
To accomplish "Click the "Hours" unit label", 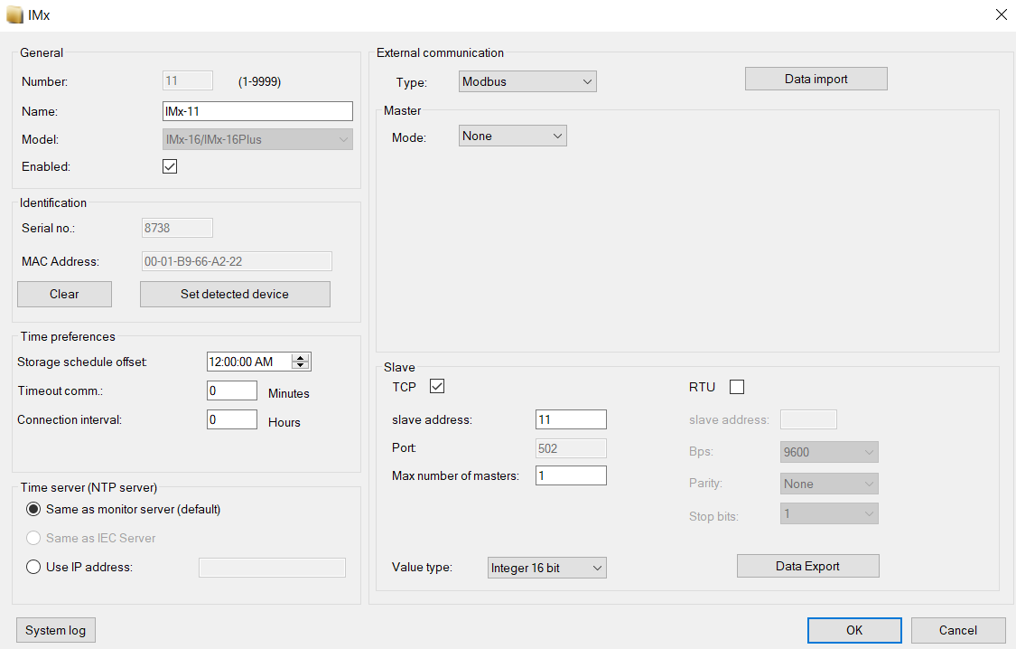I will pos(284,422).
